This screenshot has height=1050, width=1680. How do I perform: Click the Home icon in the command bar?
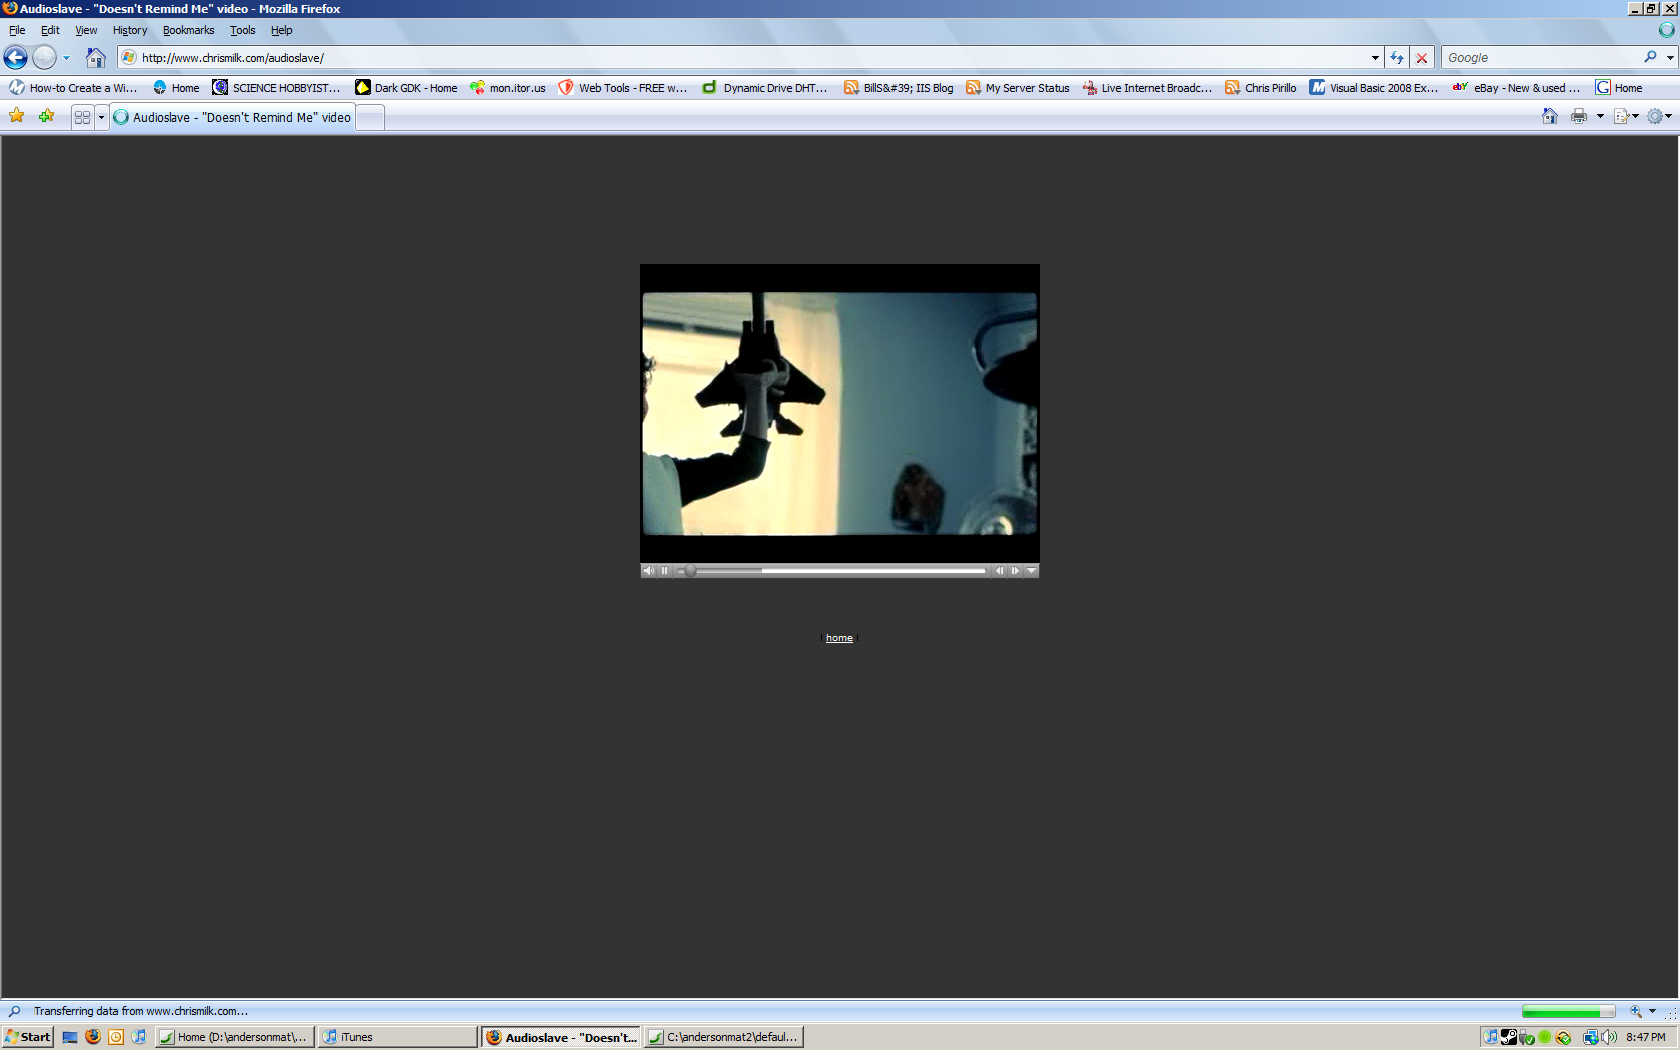click(x=1549, y=116)
